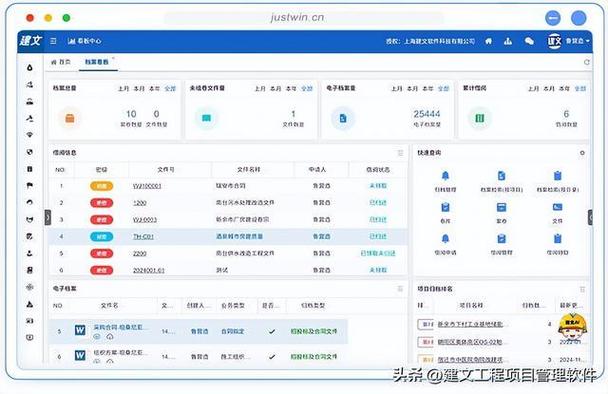
Task: Download row 5 file with cloud icon
Action: (110, 337)
